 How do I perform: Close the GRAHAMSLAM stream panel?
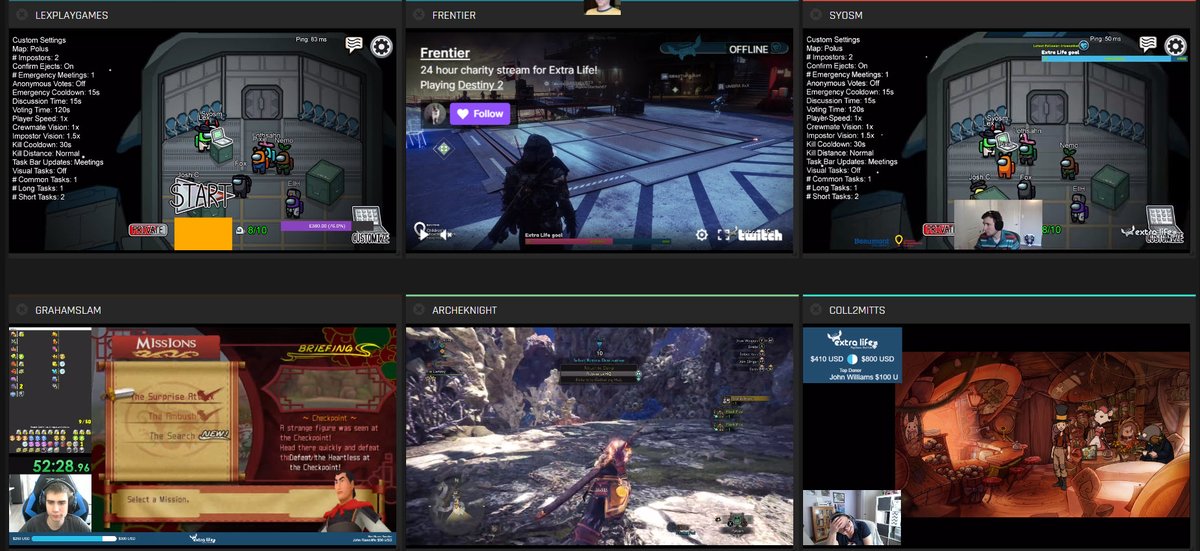tap(21, 310)
